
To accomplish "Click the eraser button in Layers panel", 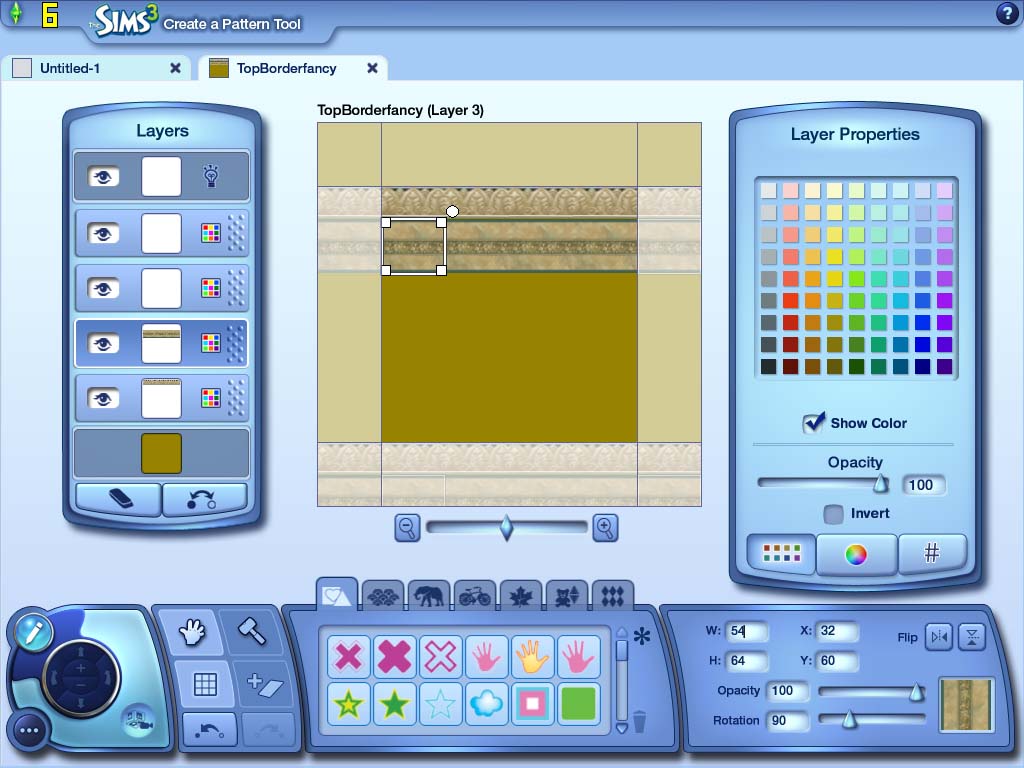I will tap(118, 499).
